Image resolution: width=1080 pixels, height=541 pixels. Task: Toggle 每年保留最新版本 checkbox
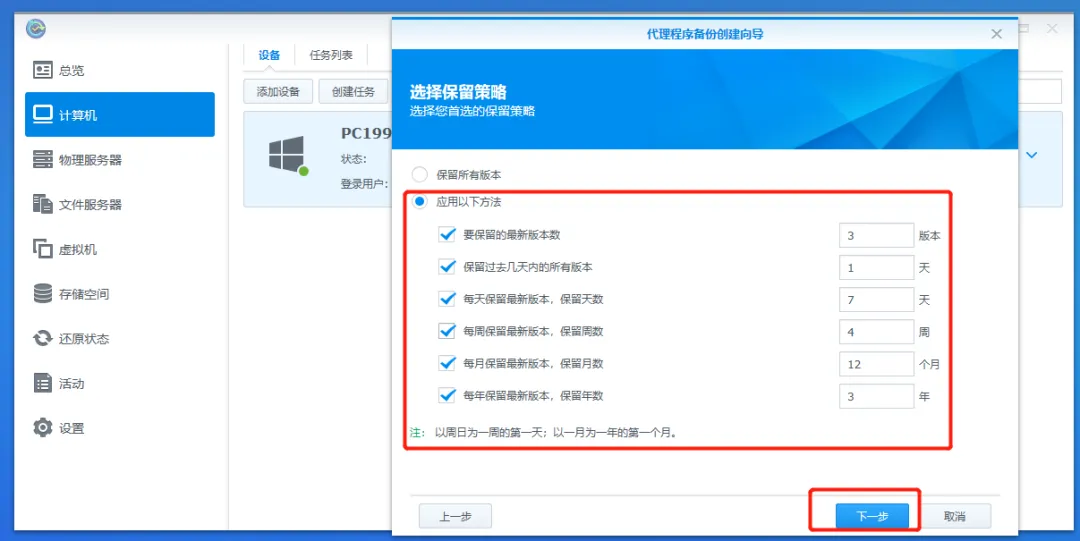tap(447, 396)
